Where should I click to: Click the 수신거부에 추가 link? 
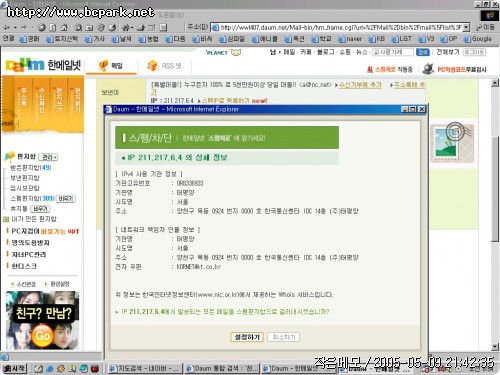[x=360, y=85]
